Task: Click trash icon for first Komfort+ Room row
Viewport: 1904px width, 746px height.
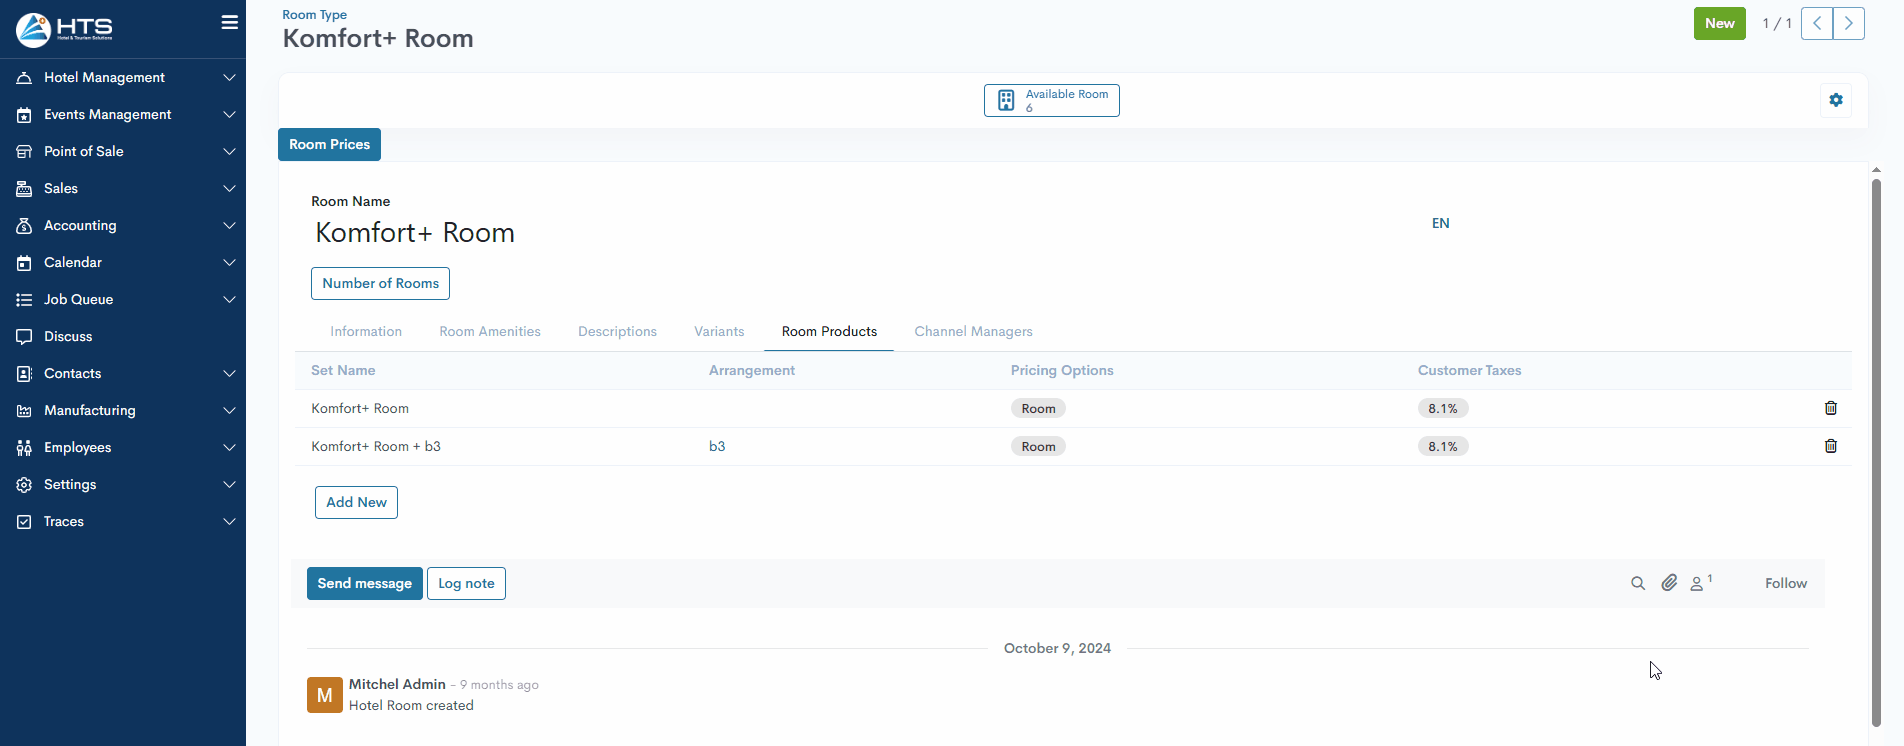Action: point(1830,408)
